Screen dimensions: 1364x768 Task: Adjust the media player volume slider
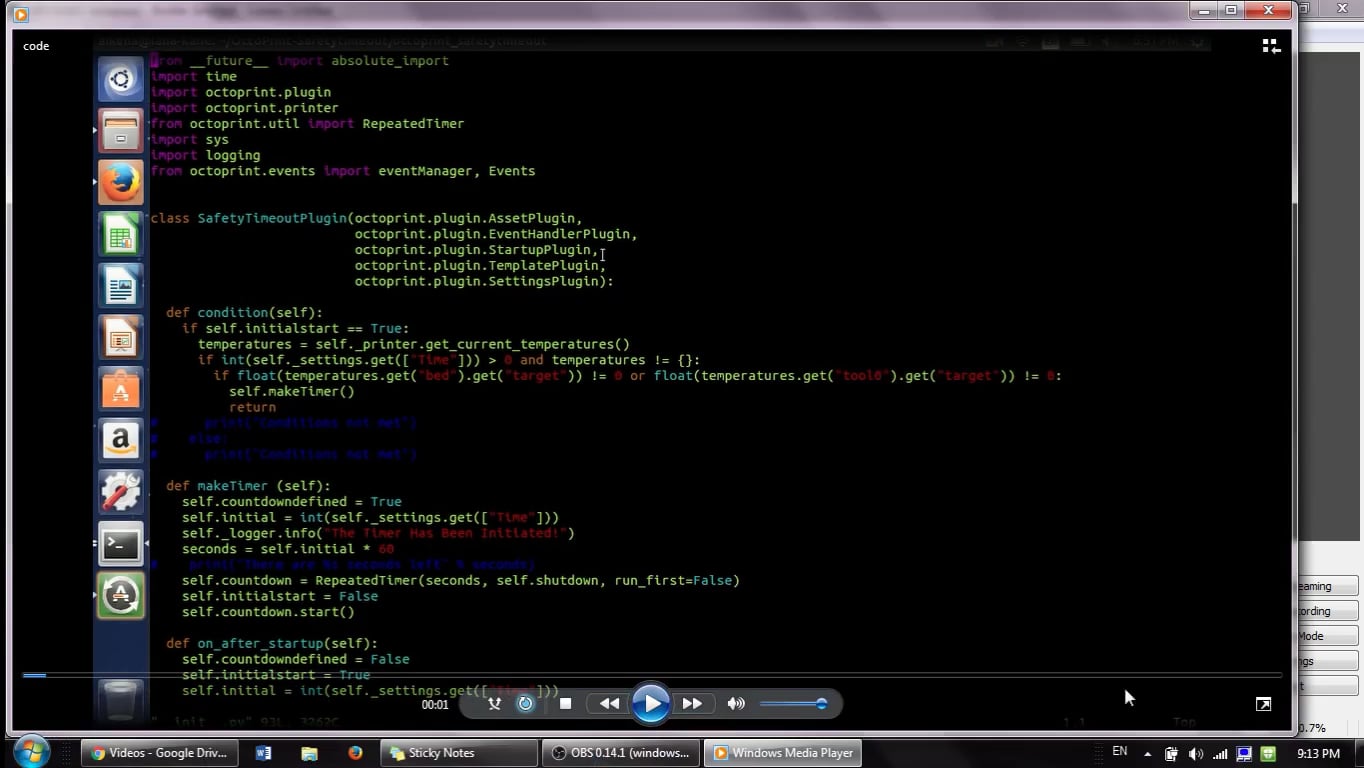coord(792,704)
